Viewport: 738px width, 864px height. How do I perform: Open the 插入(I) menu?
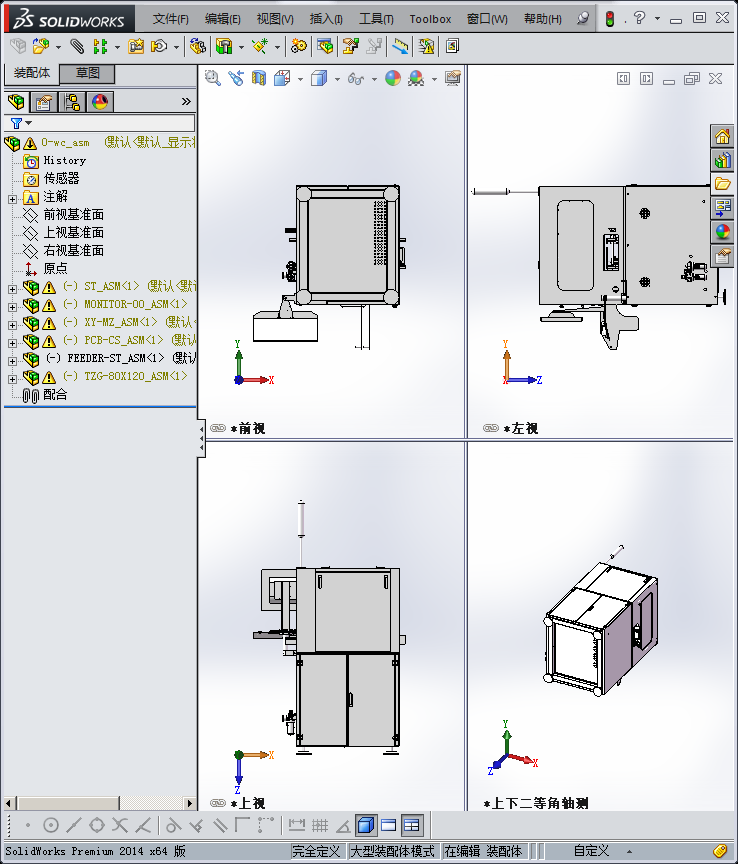click(326, 19)
